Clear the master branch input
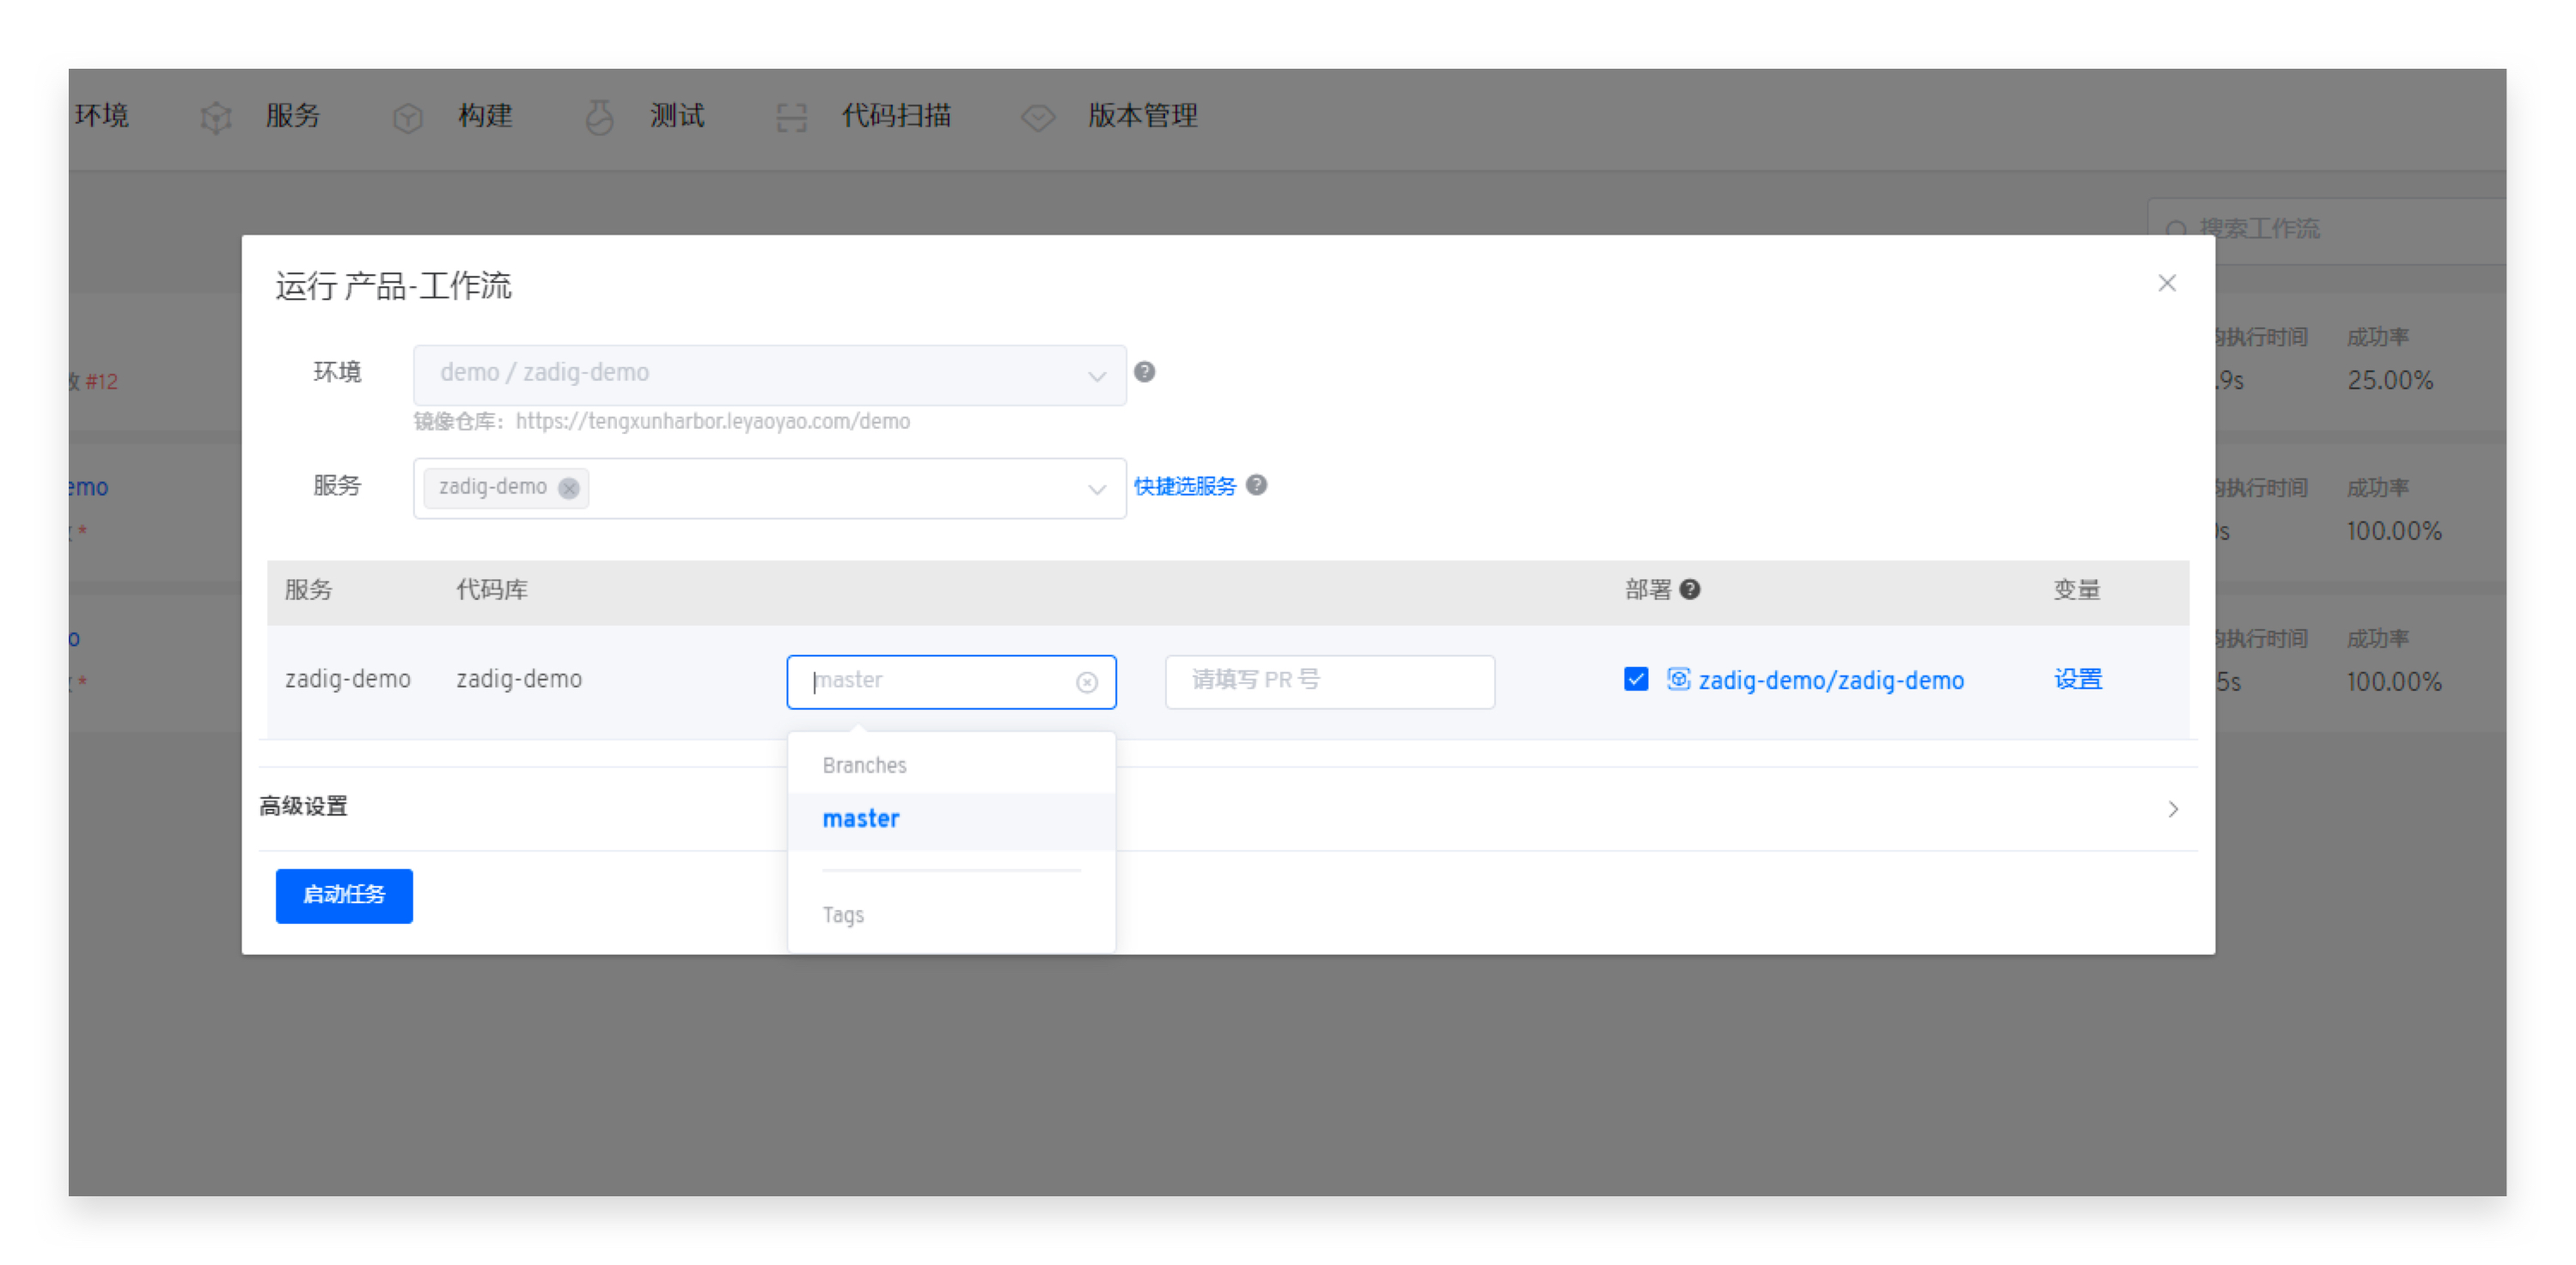Image resolution: width=2576 pixels, height=1265 pixels. (1086, 682)
